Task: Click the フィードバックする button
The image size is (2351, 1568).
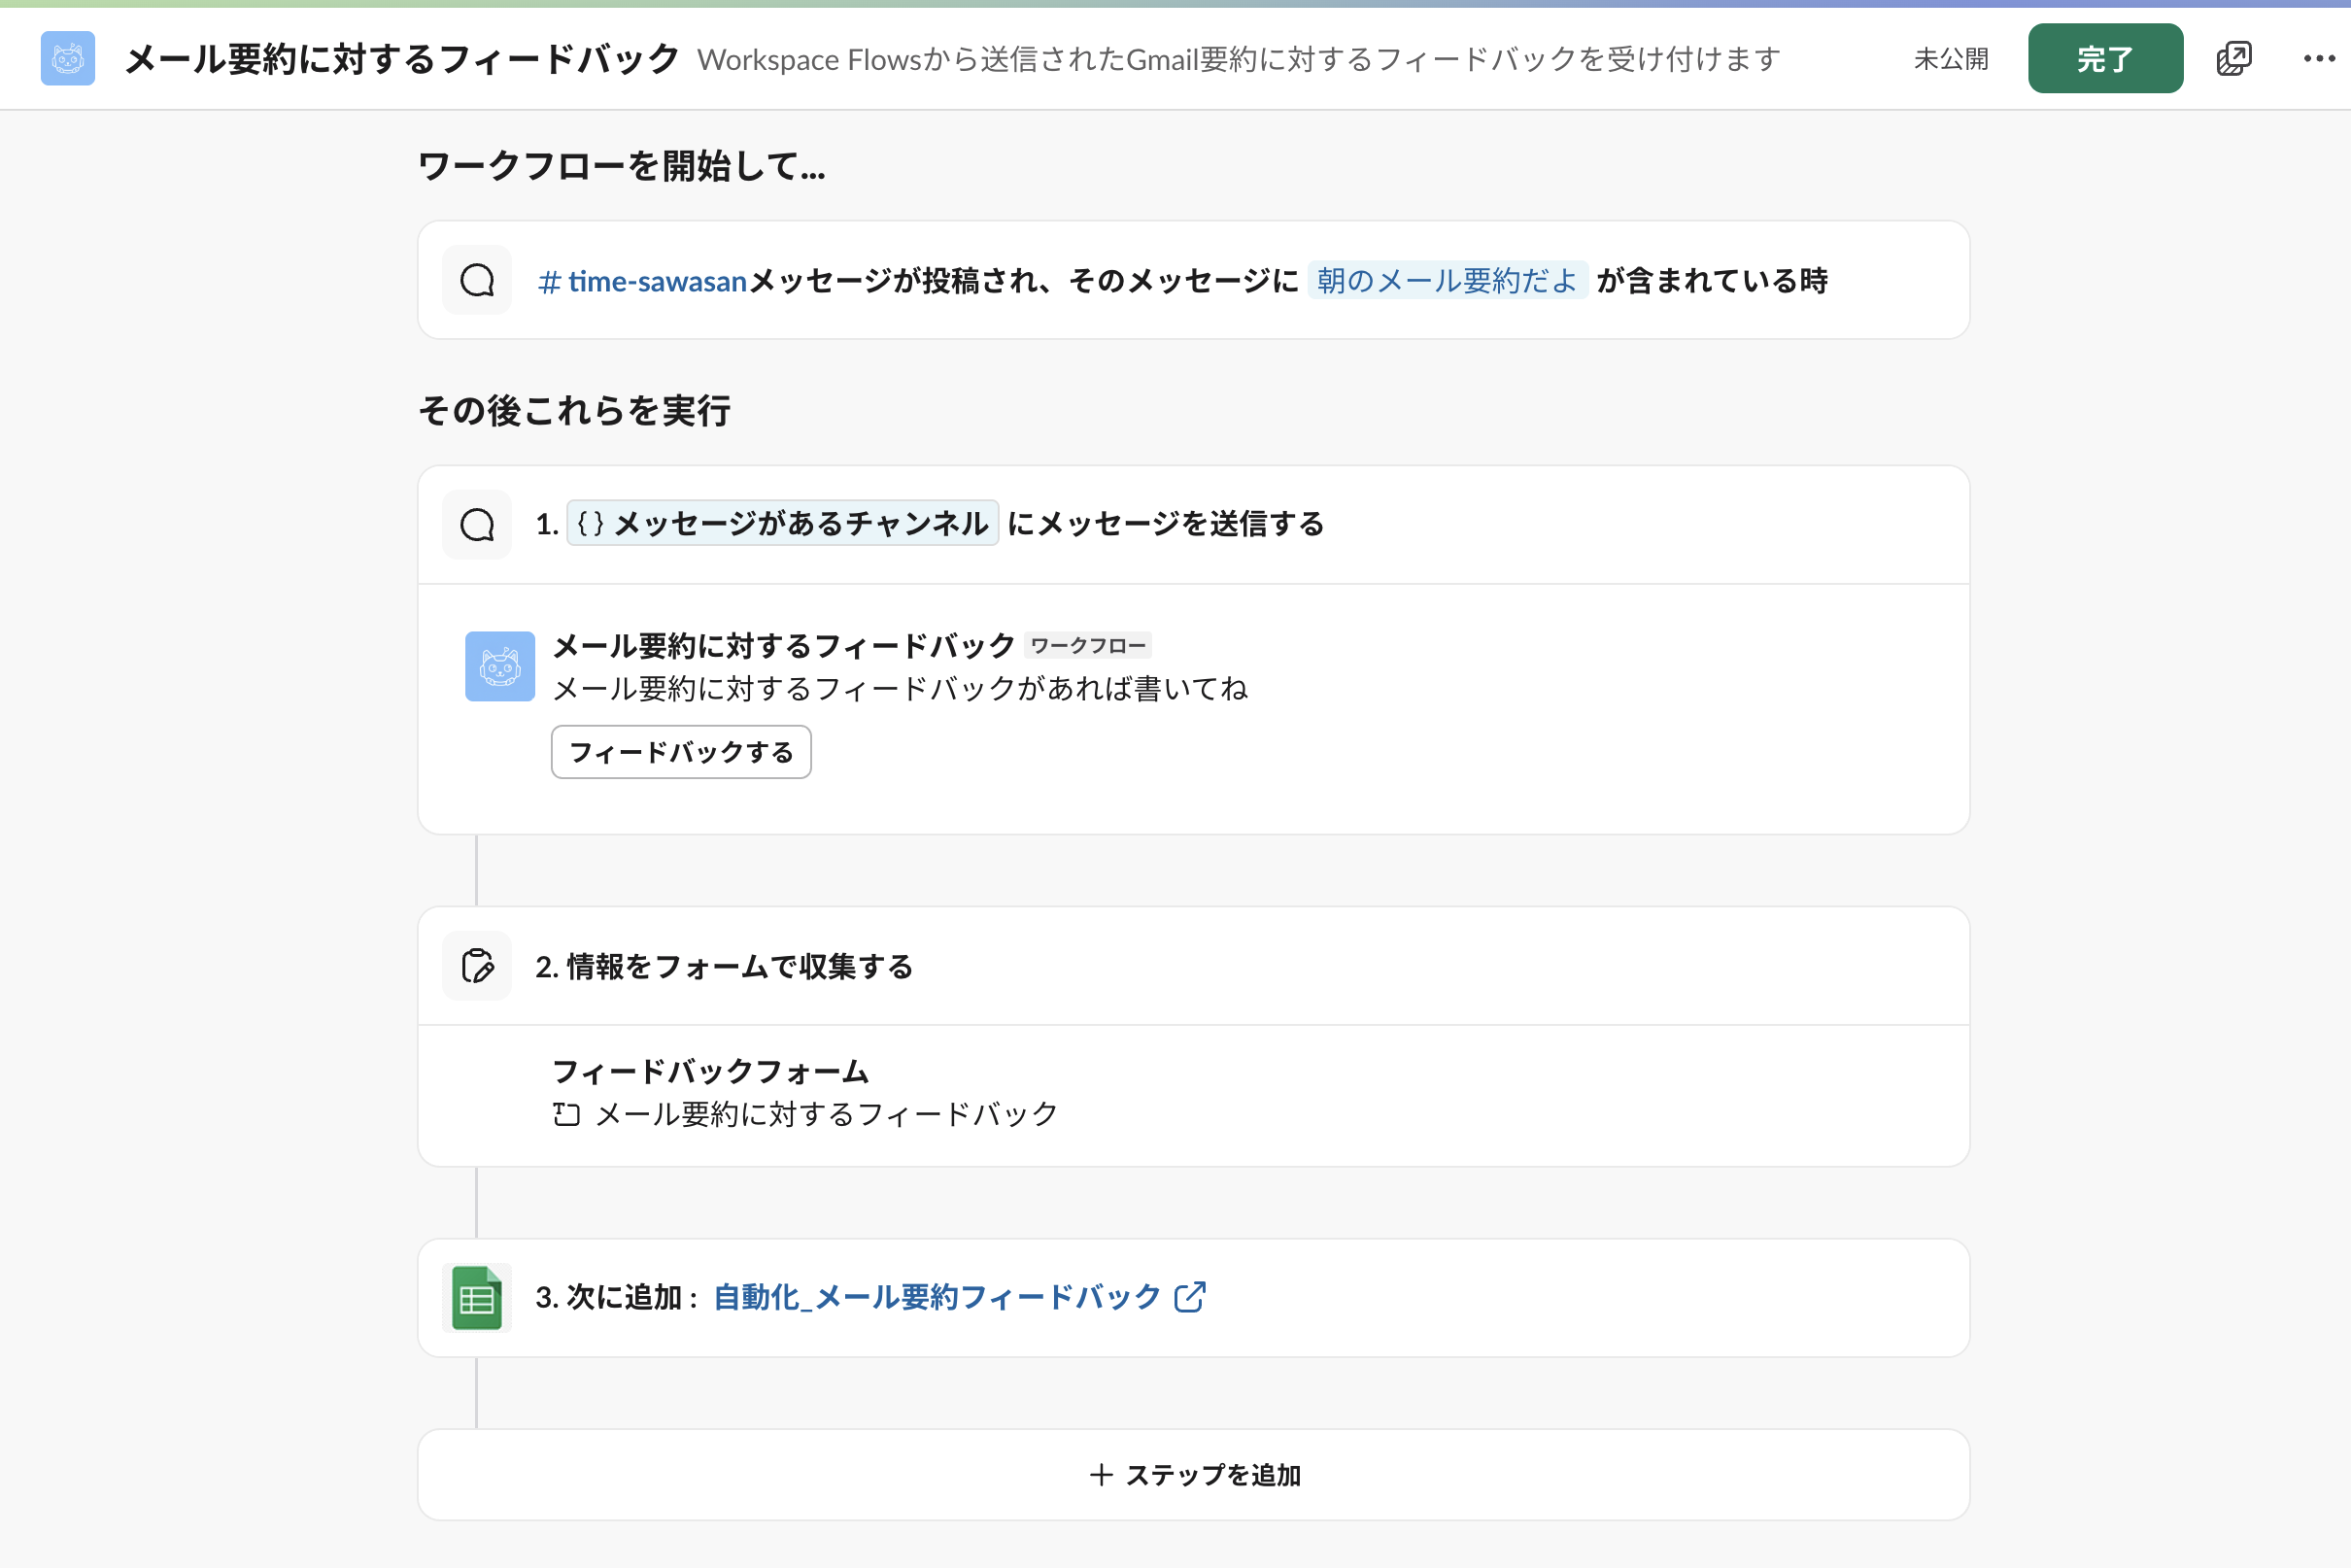Action: click(x=681, y=752)
